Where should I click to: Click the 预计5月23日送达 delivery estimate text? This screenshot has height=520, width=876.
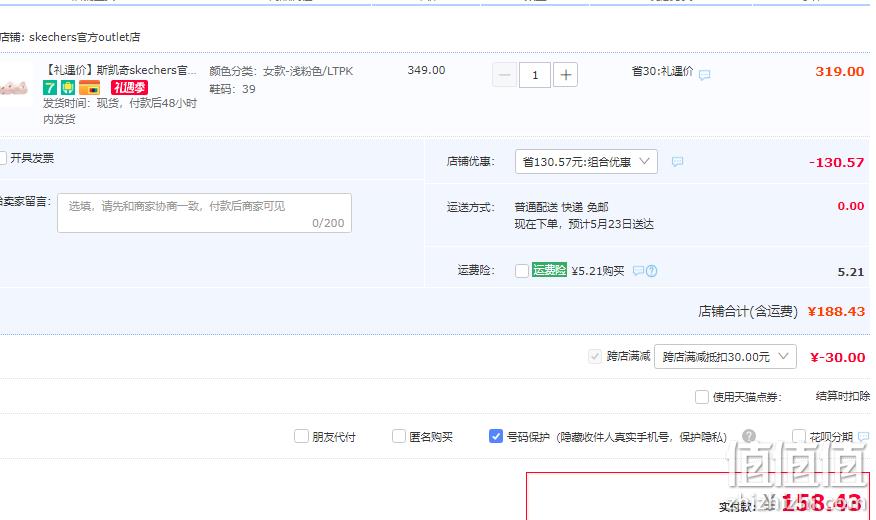click(x=611, y=224)
